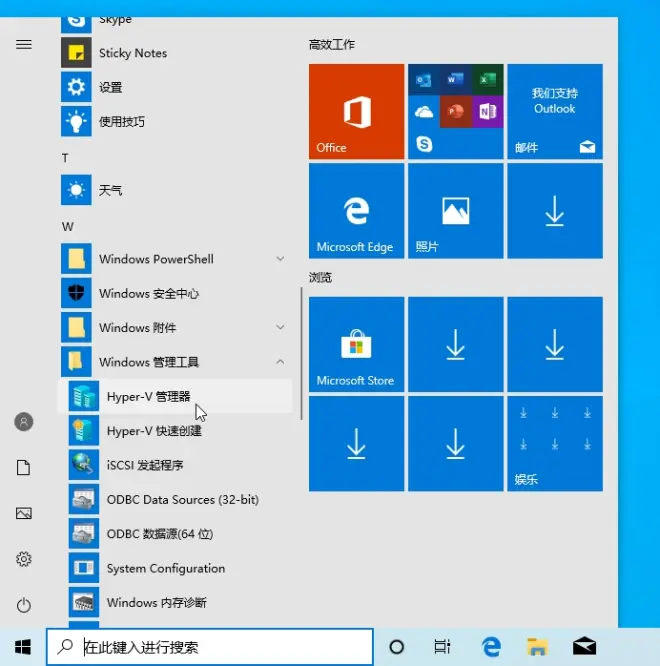
Task: Open ODBC 数据源(64 位)
Action: coord(175,534)
